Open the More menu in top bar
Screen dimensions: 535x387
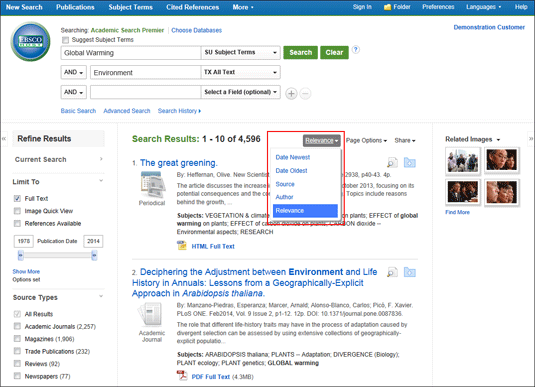pos(243,7)
